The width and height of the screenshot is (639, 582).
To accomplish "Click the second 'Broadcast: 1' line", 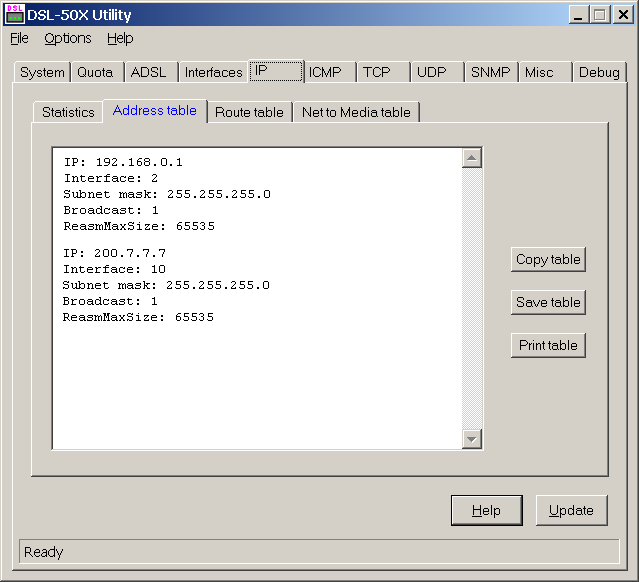I will (x=110, y=301).
